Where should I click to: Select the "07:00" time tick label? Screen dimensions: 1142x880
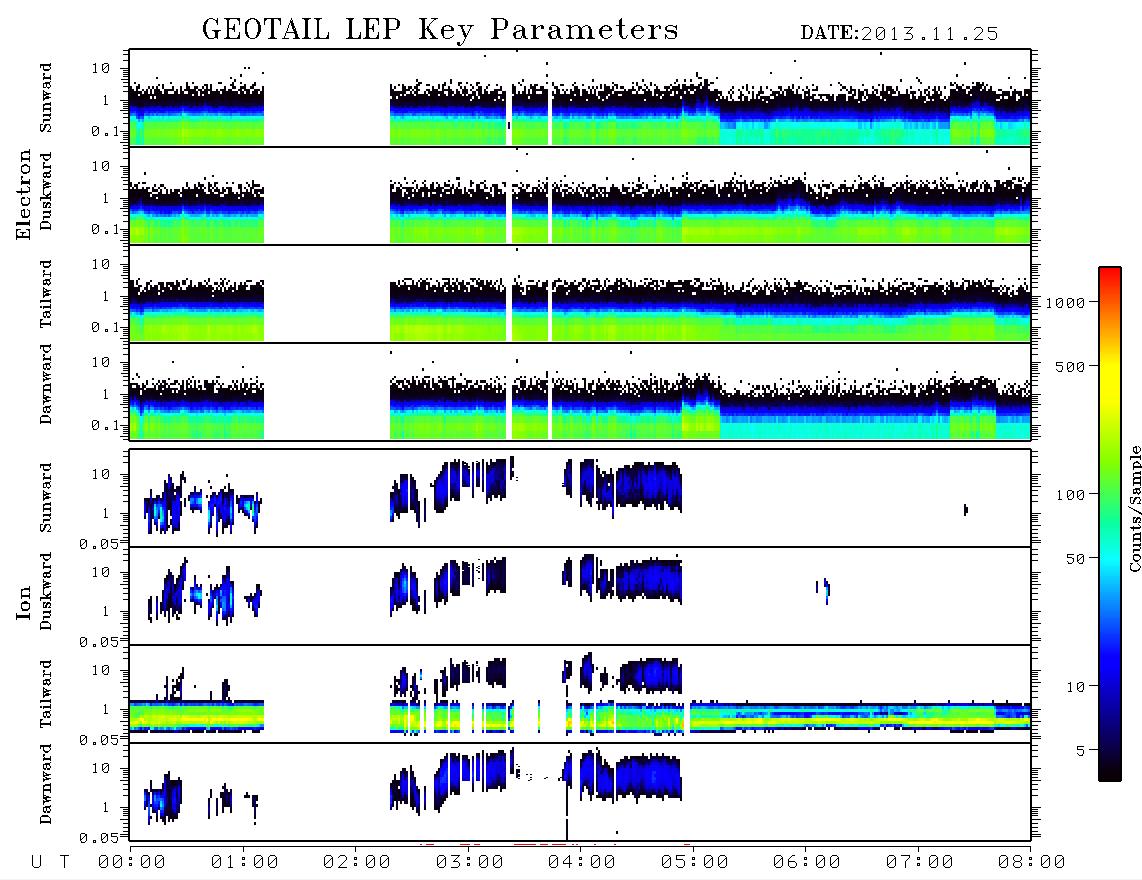919,863
